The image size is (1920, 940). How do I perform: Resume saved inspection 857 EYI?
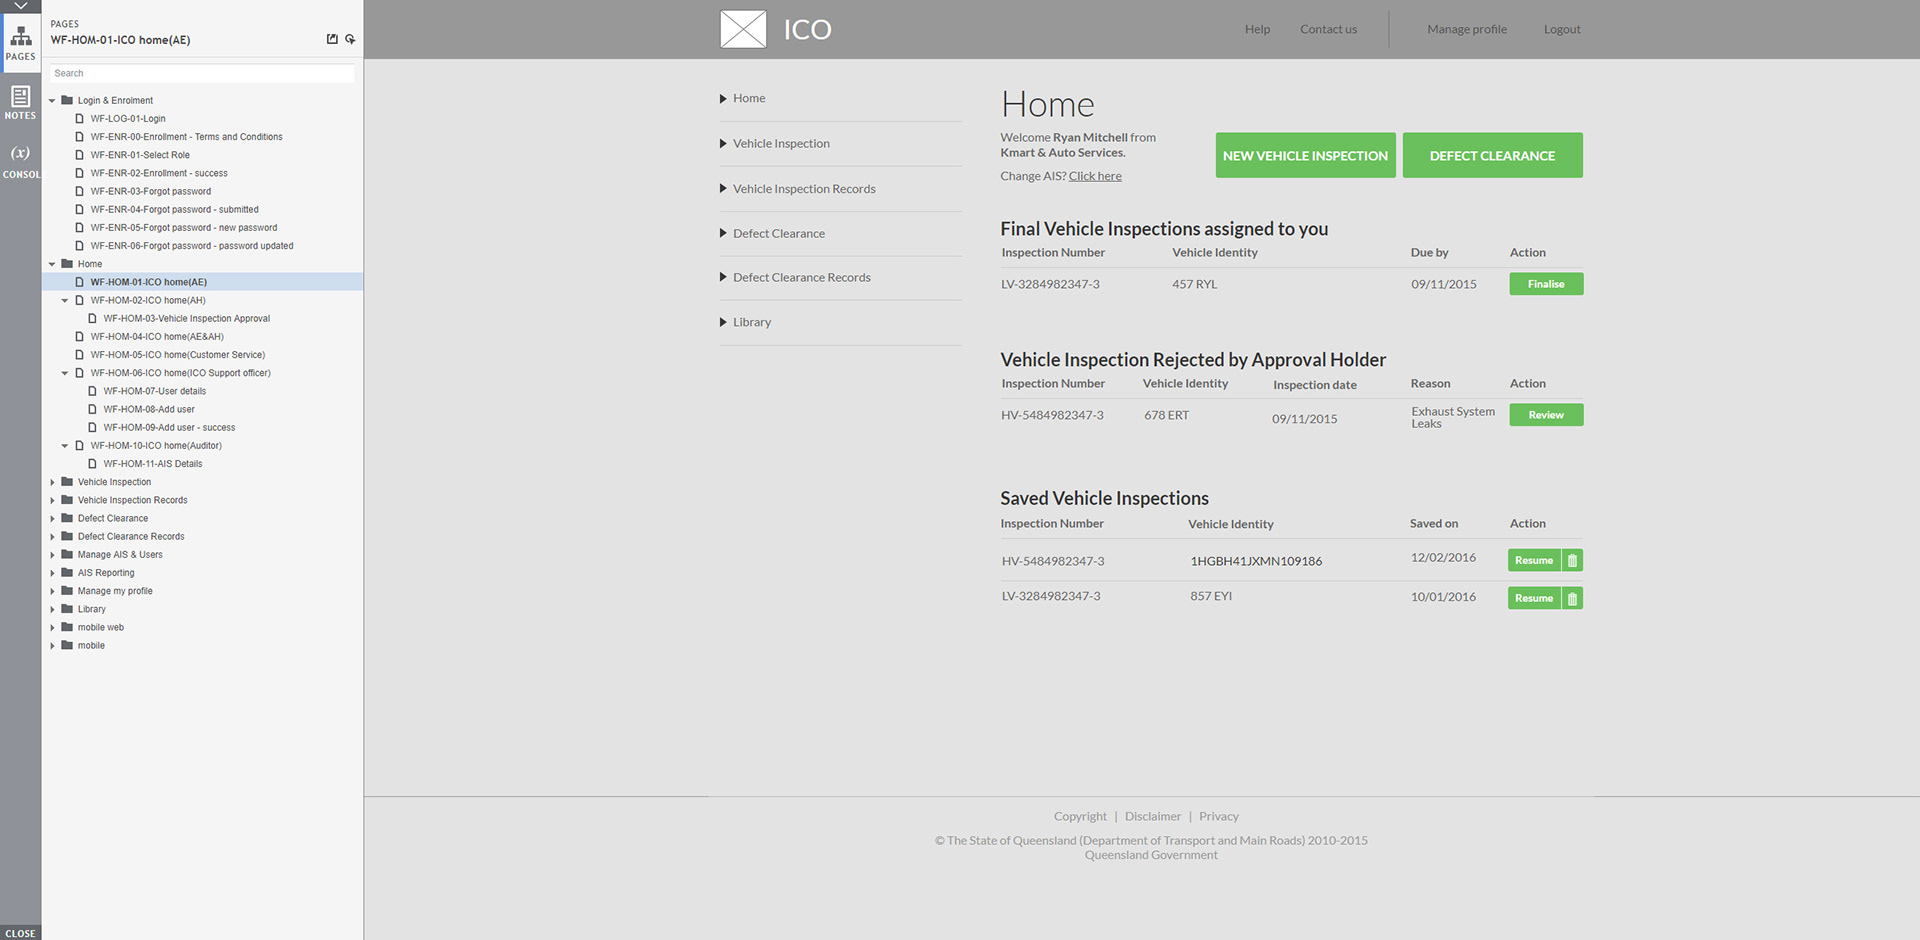coord(1534,598)
